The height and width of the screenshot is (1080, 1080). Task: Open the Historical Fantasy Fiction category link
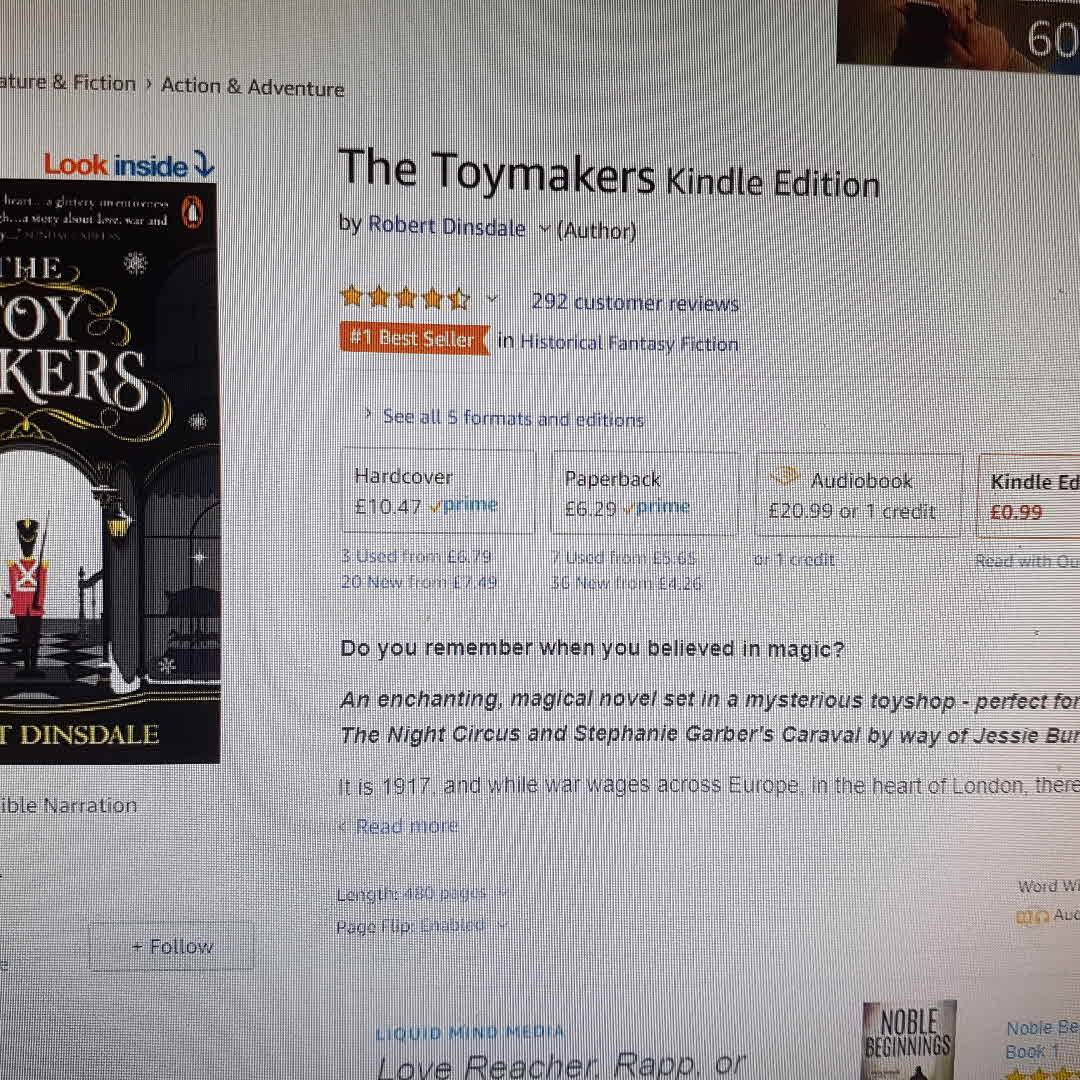629,342
